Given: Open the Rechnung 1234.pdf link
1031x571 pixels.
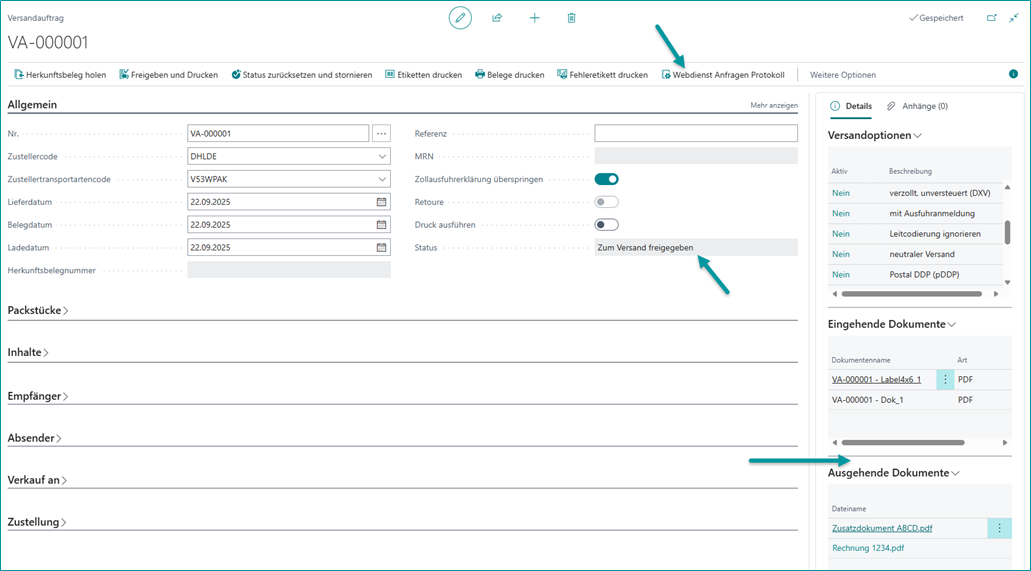Looking at the screenshot, I should coord(868,548).
